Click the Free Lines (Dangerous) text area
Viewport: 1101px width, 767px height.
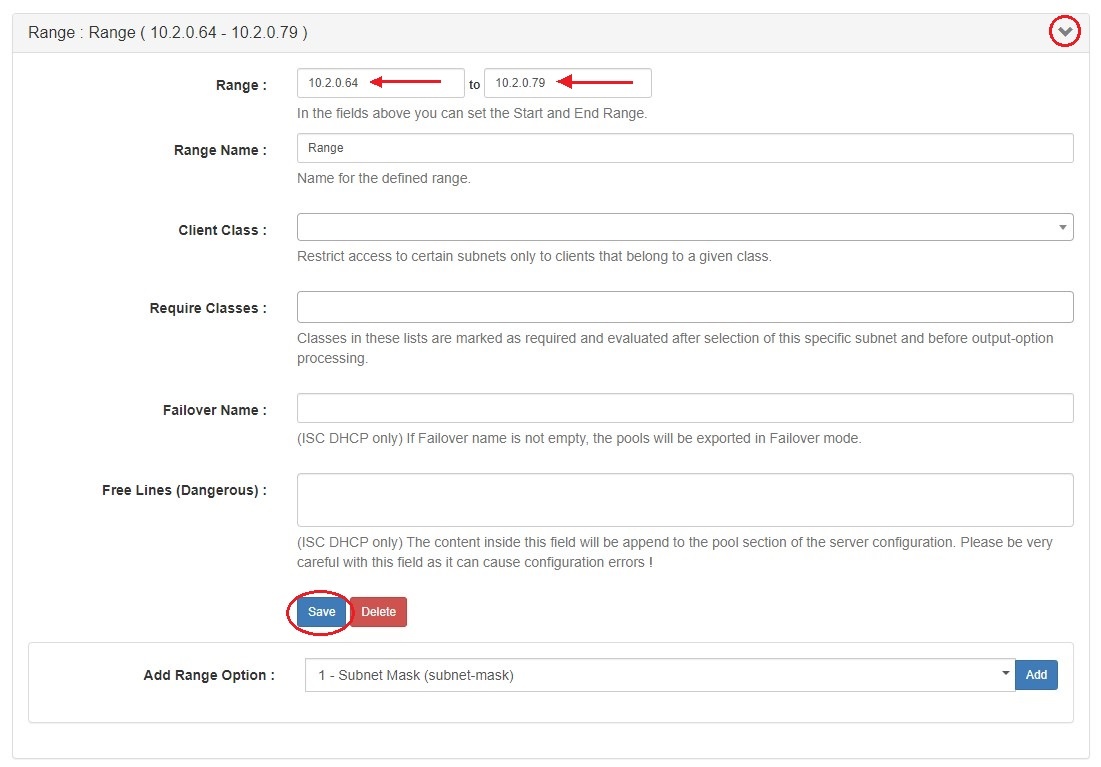(684, 500)
